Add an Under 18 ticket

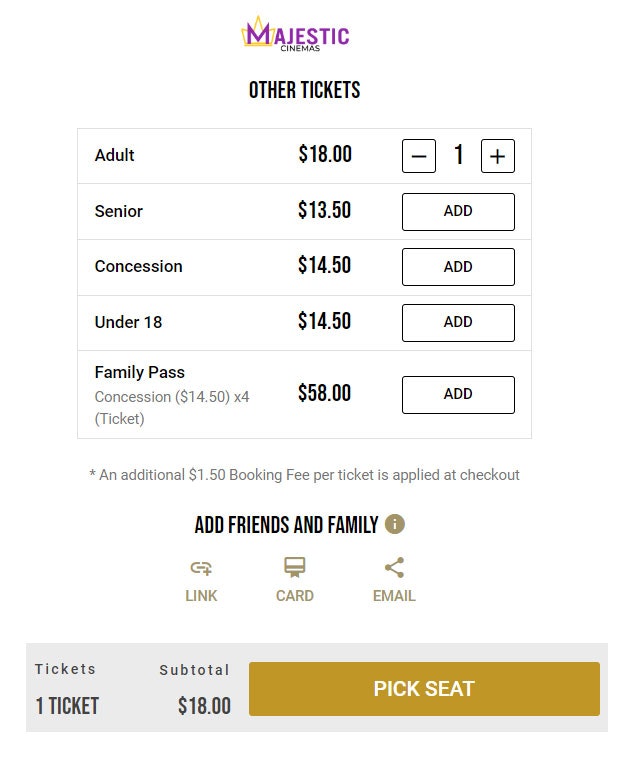coord(458,322)
